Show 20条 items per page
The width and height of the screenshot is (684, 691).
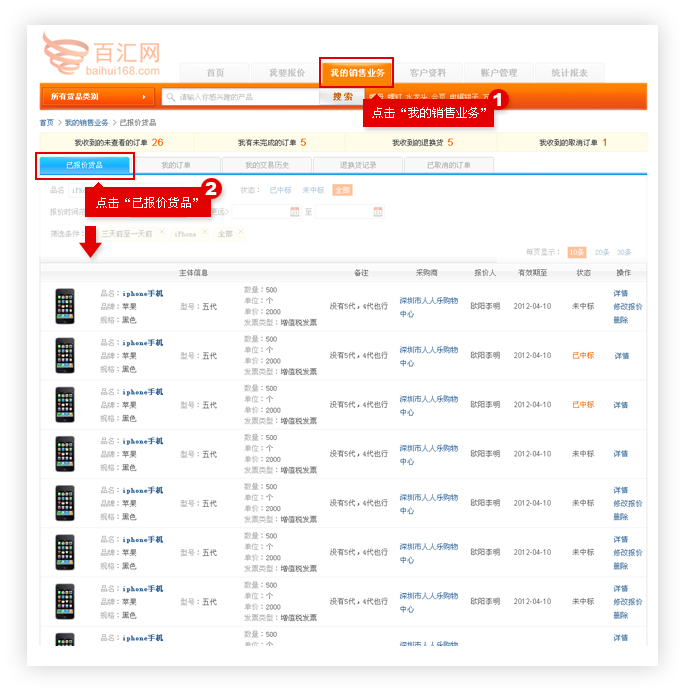[x=602, y=252]
